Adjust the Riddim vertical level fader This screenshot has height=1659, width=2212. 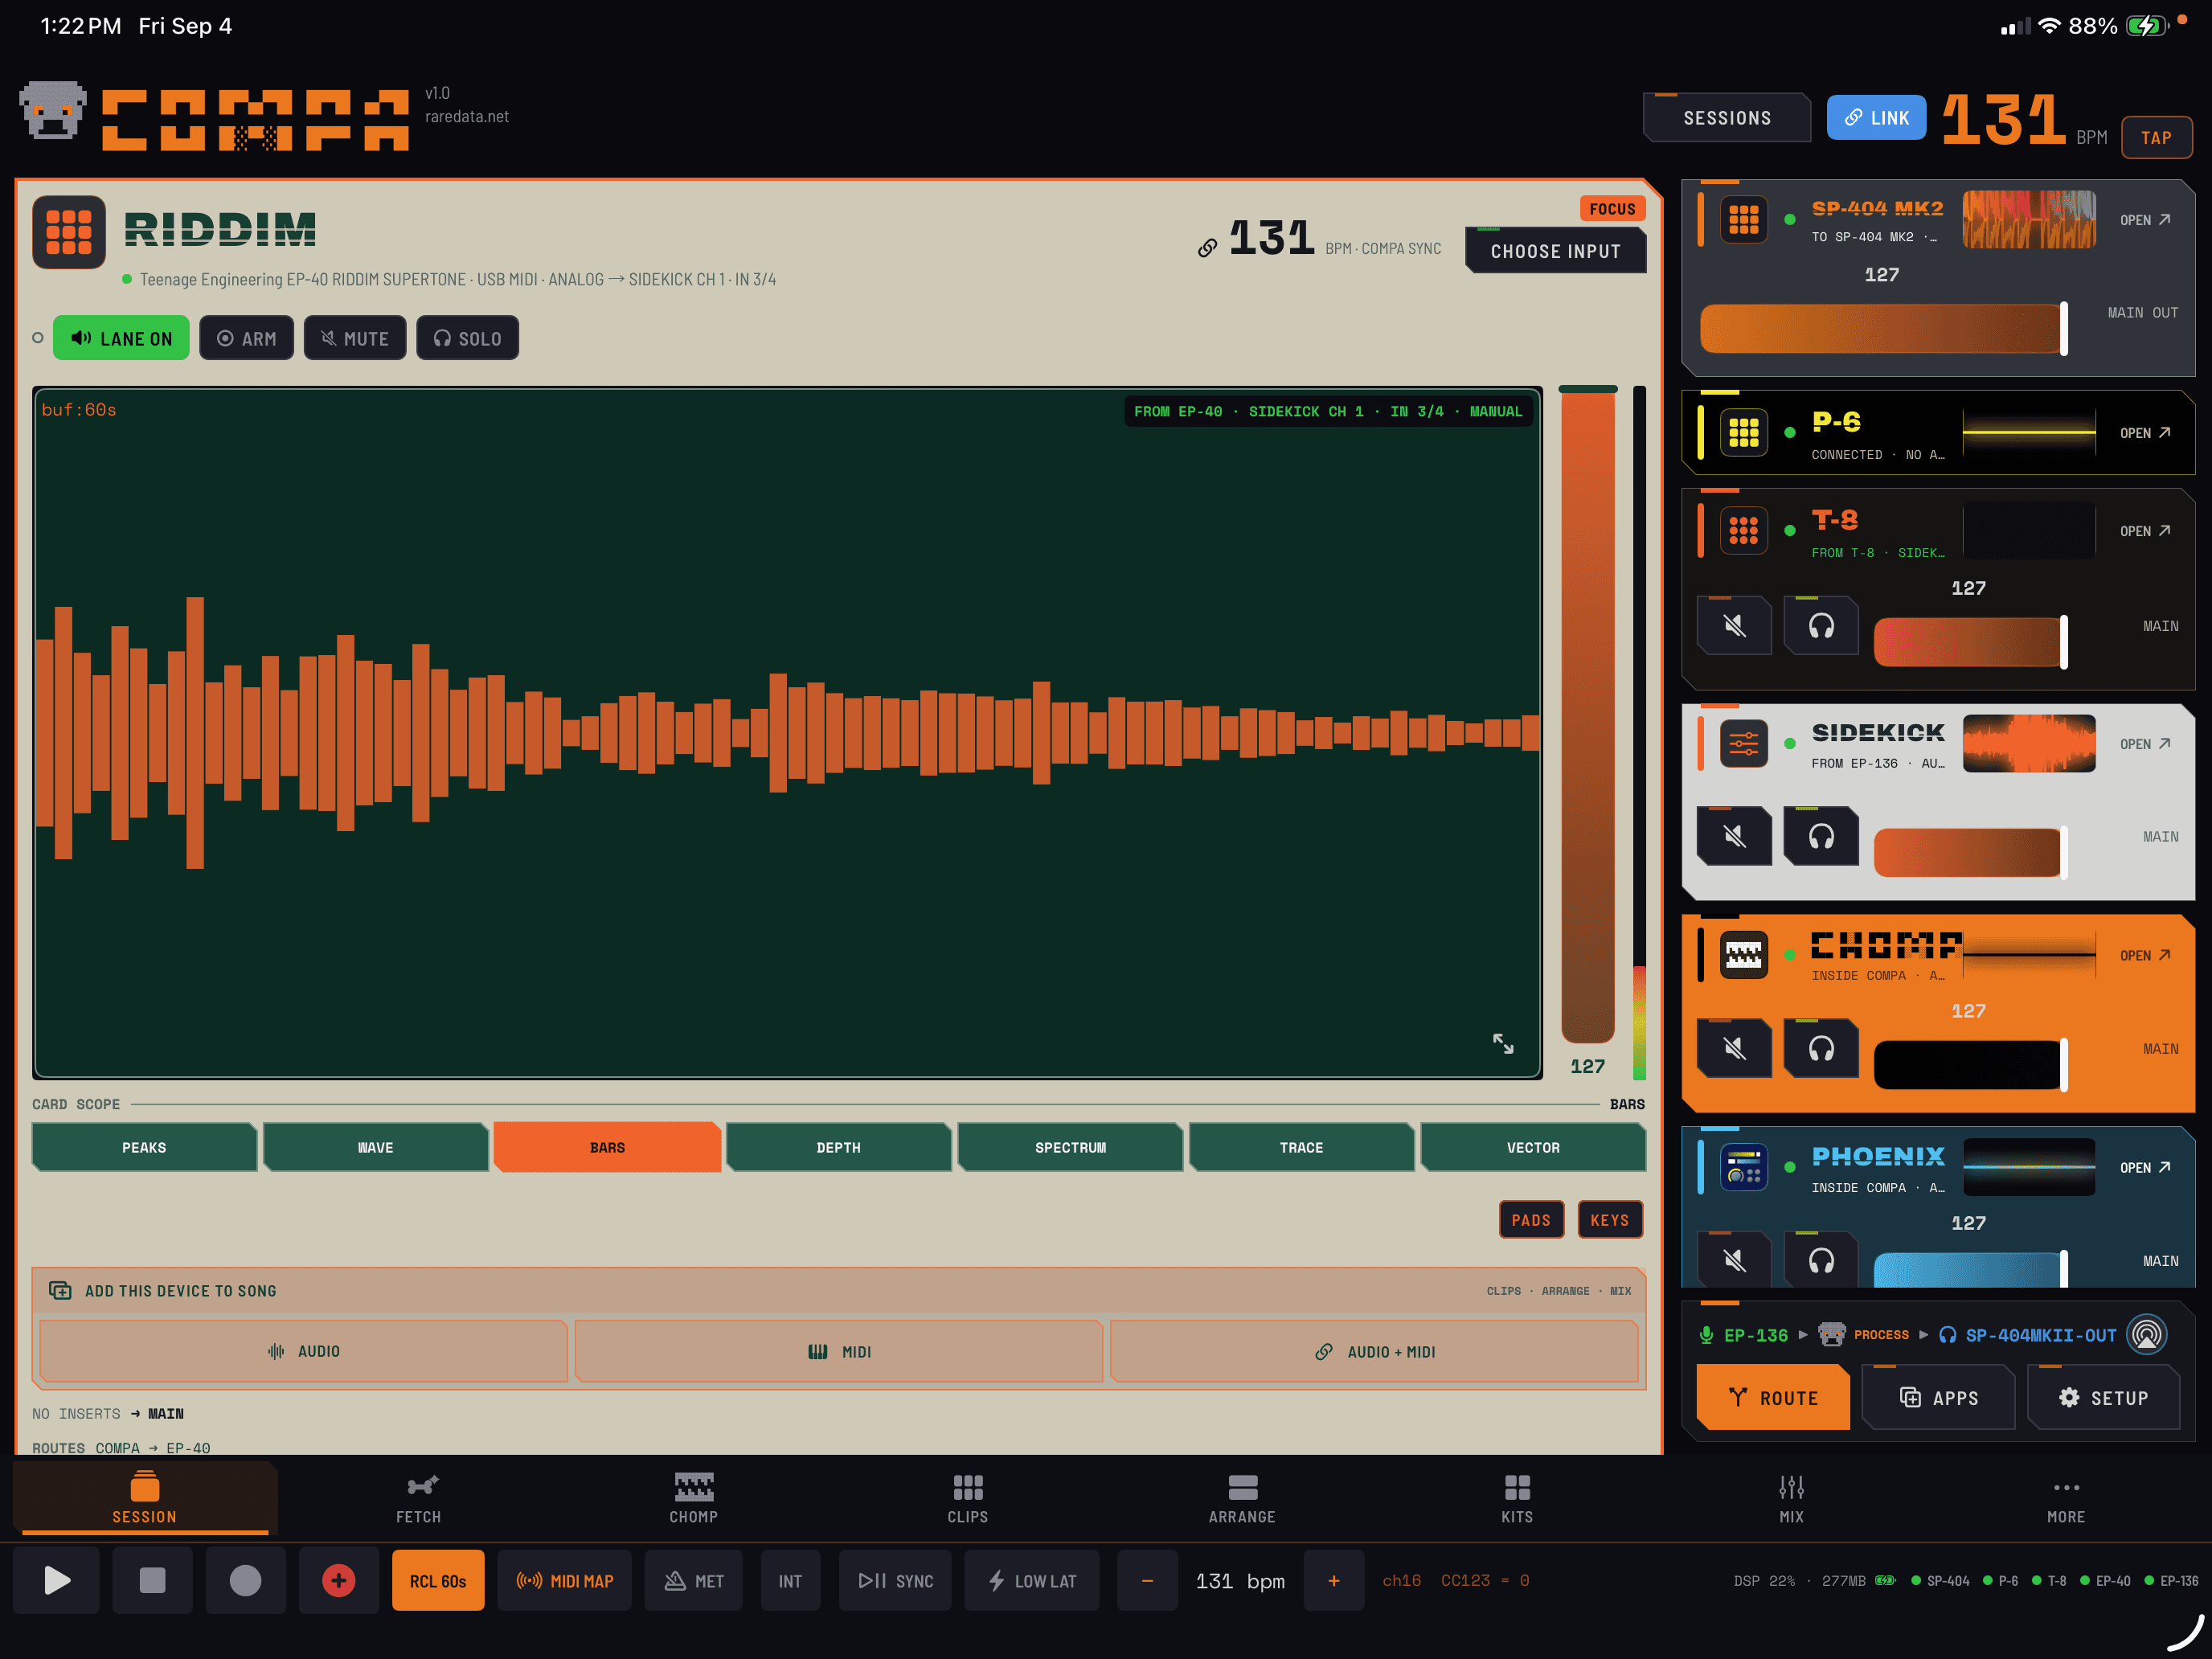coord(1587,714)
